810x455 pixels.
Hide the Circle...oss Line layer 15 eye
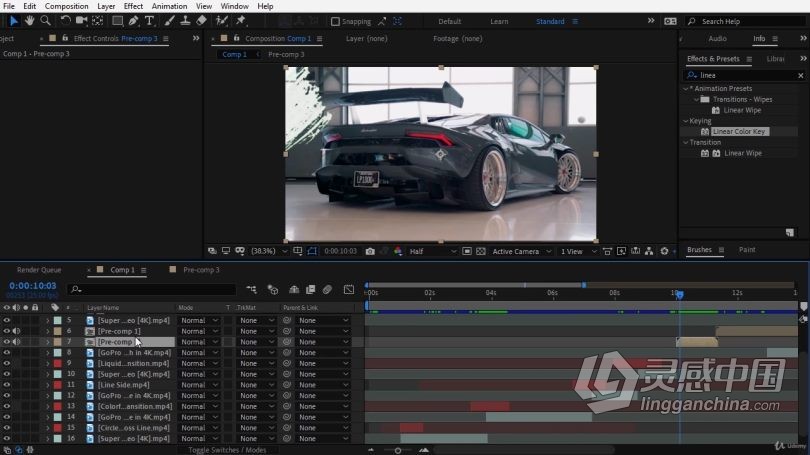(x=7, y=428)
